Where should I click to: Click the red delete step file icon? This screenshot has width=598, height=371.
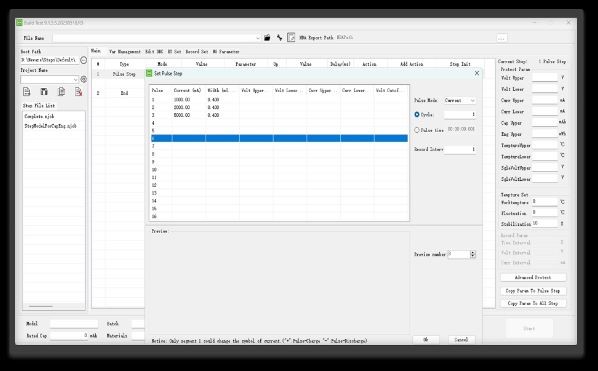click(x=79, y=92)
